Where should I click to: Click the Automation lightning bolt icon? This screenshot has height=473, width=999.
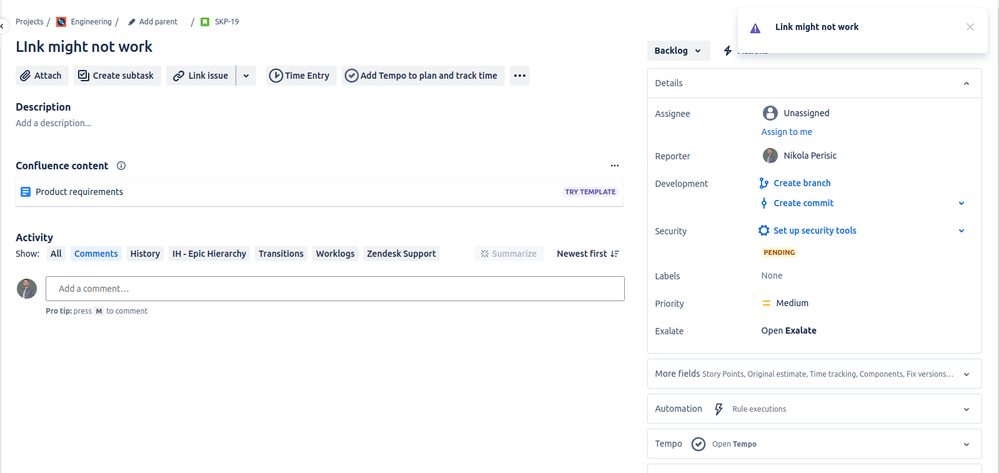pos(718,409)
